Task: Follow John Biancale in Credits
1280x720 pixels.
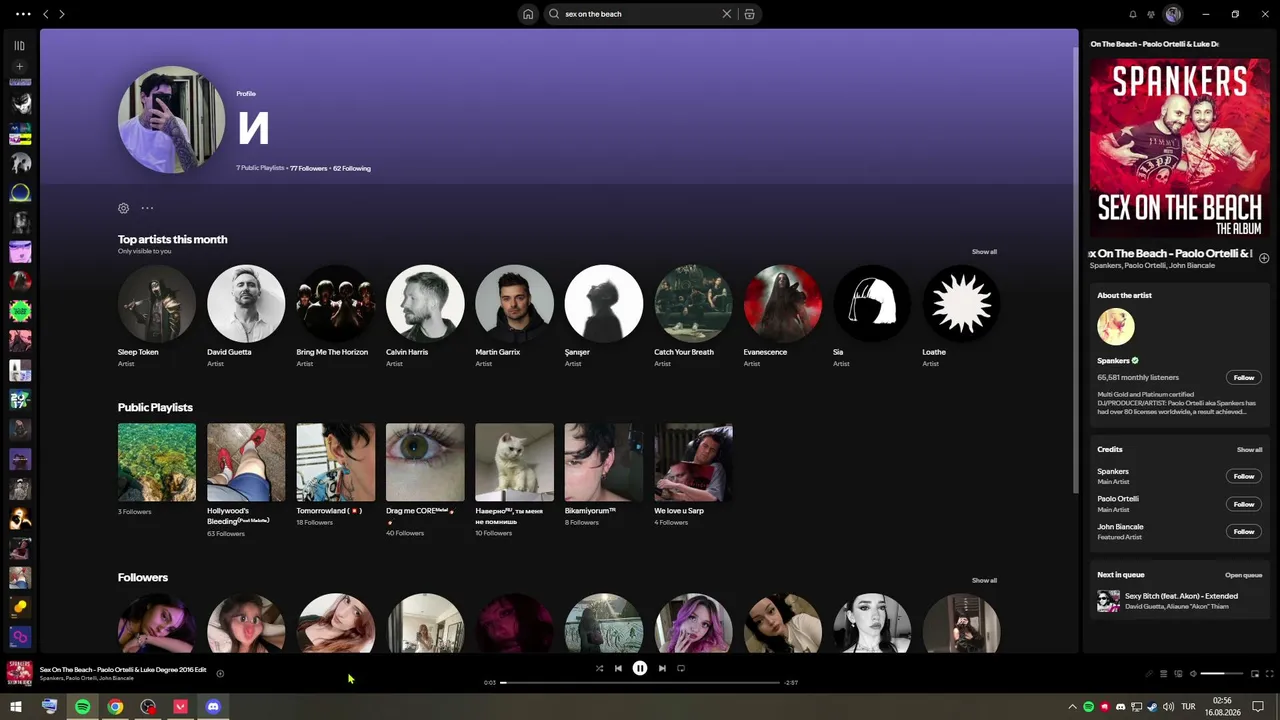Action: click(1243, 531)
